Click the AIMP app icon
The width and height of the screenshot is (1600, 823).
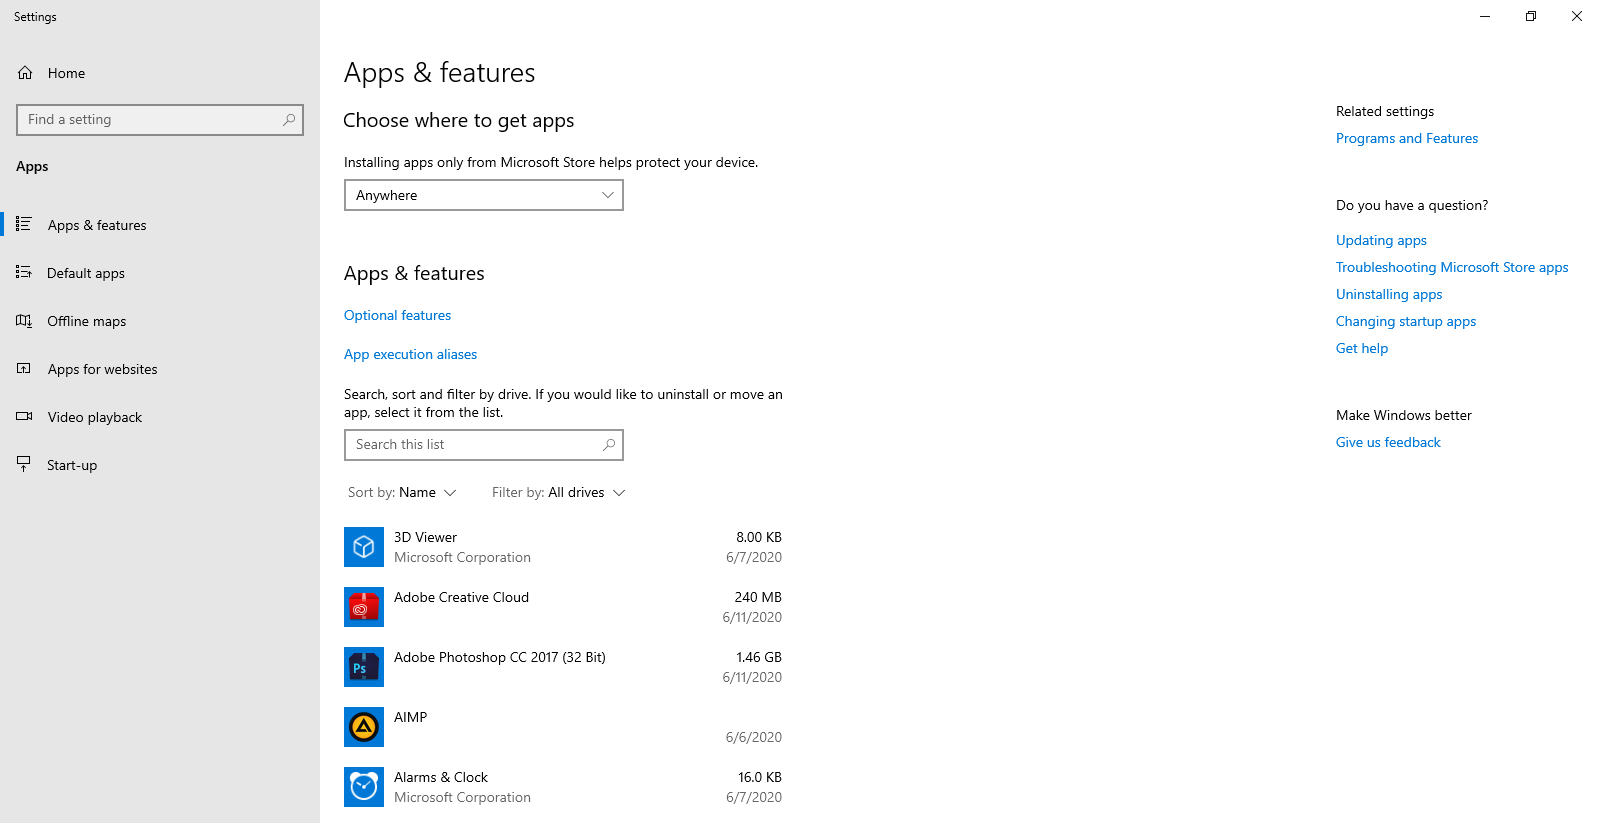(364, 727)
